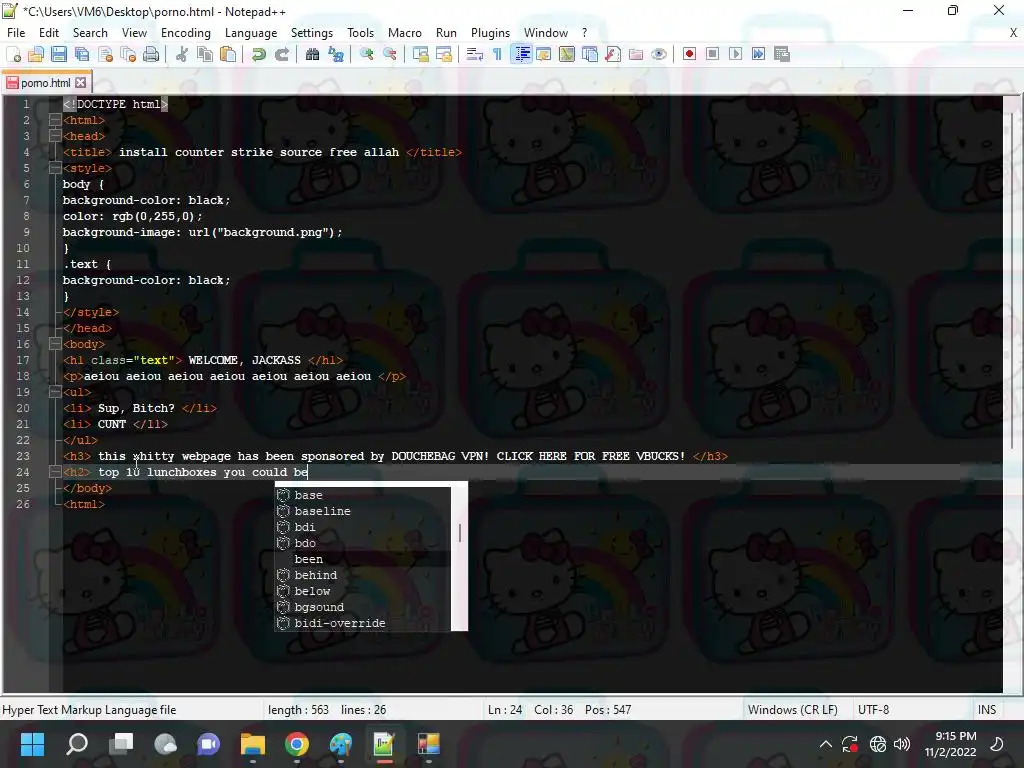1024x768 pixels.
Task: Open the Plugins menu
Action: coord(490,33)
